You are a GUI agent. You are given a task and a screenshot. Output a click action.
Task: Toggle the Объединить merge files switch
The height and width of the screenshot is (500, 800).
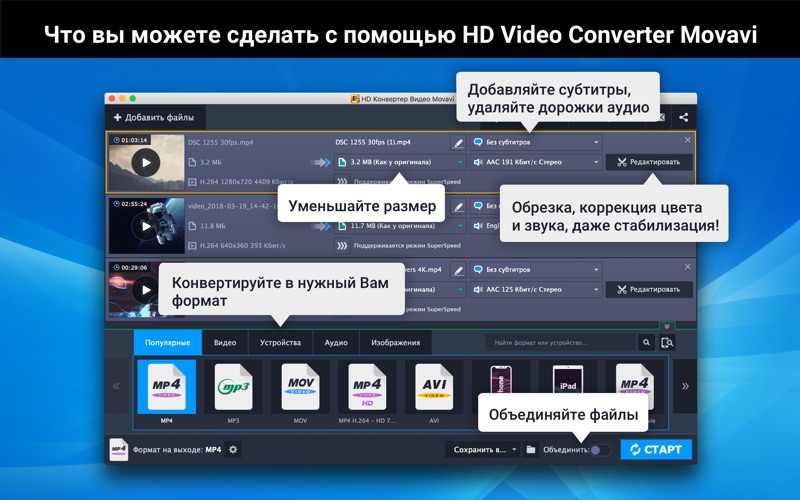pyautogui.click(x=599, y=450)
